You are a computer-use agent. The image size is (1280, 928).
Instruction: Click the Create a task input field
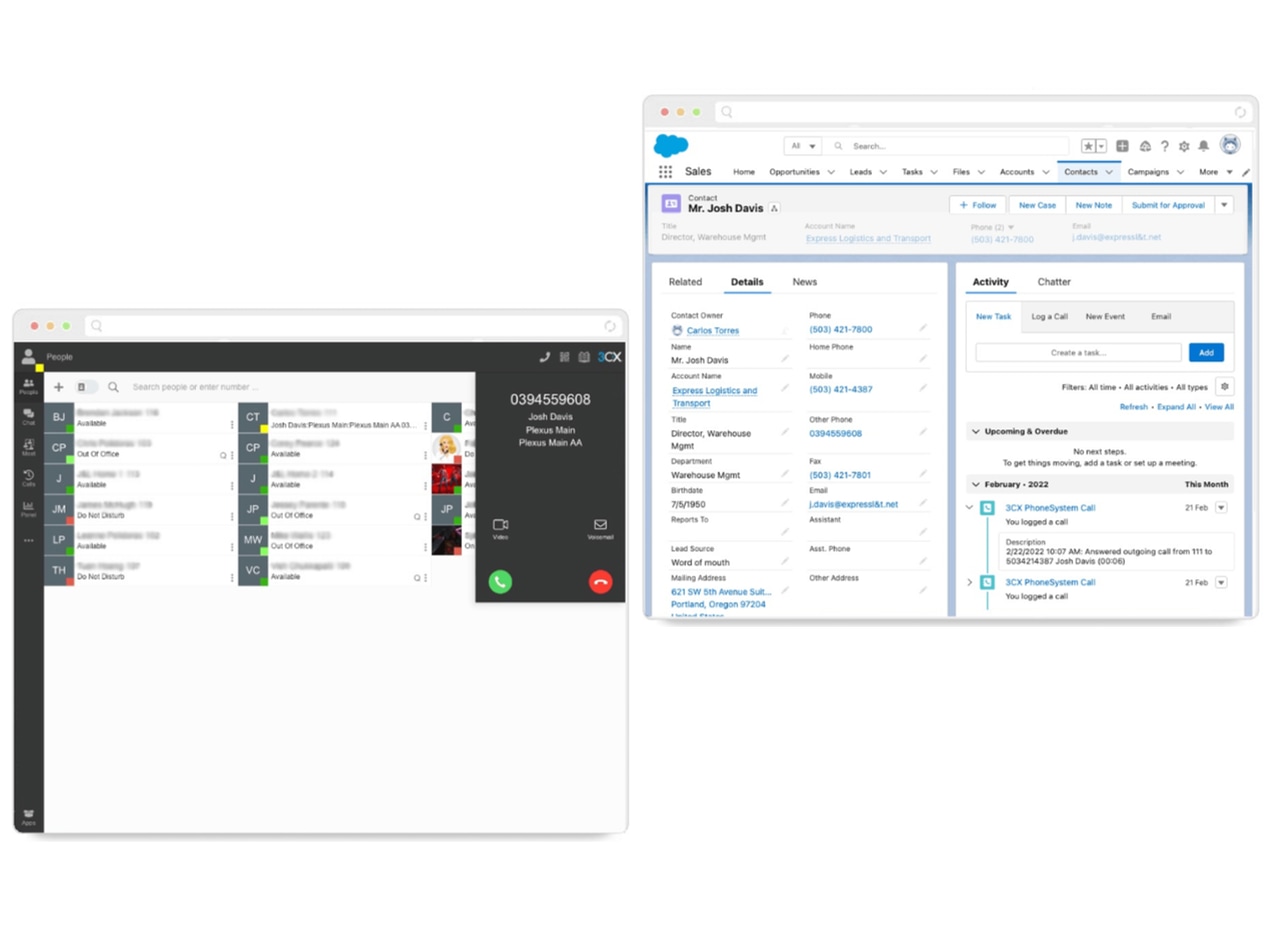(x=1077, y=352)
